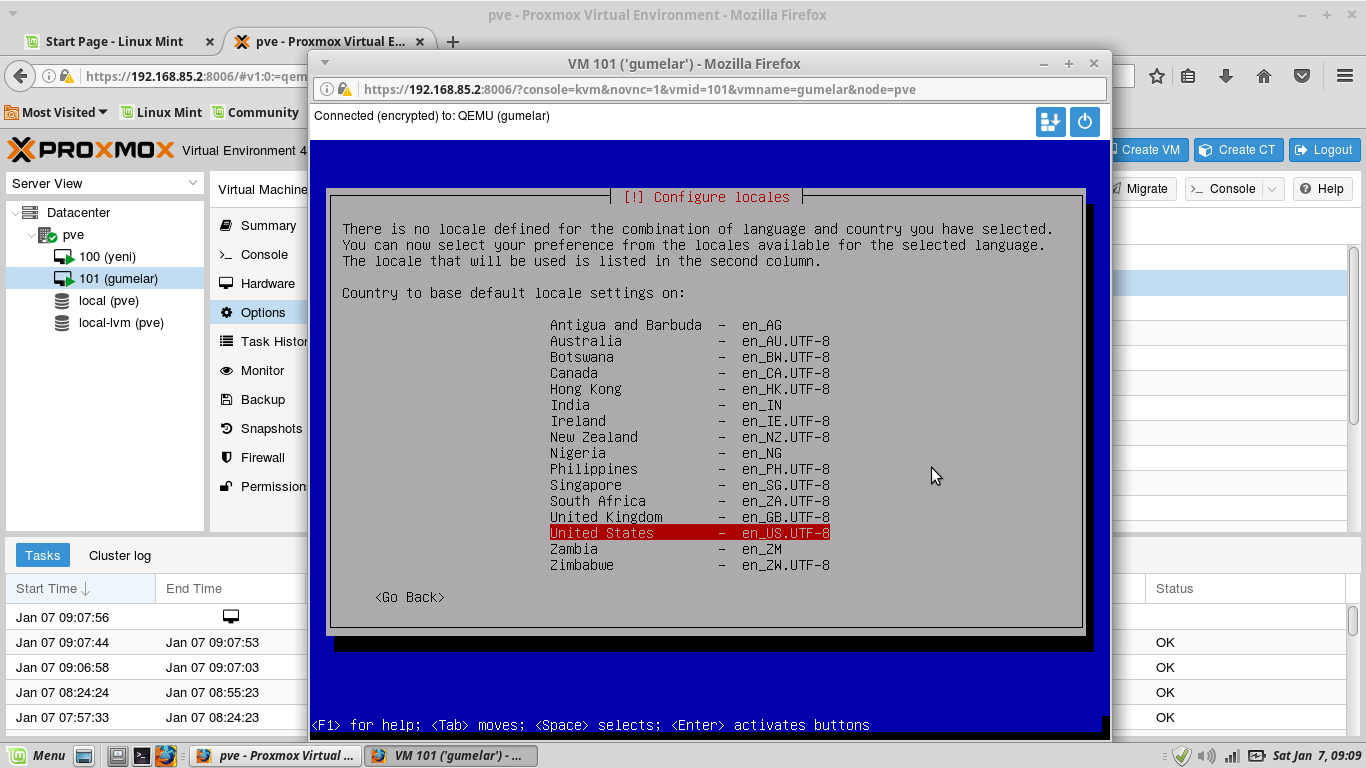
Task: Open the noVNC send-keys control panel icon
Action: click(x=1051, y=122)
